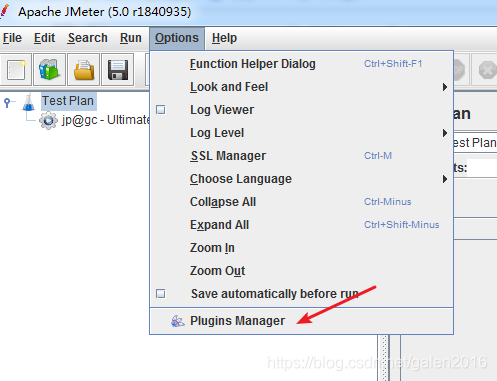Select Test Plan in the tree
497x381 pixels.
point(68,101)
